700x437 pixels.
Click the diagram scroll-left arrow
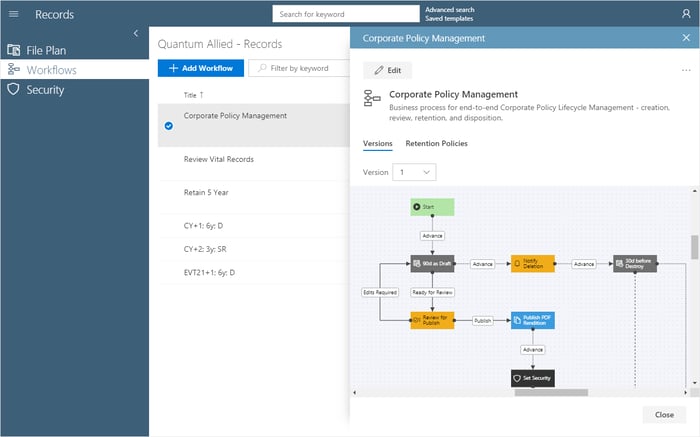tap(354, 393)
